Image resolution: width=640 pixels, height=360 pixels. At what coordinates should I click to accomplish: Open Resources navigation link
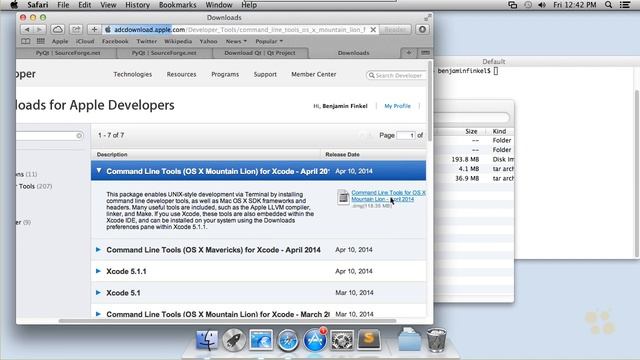pos(181,74)
